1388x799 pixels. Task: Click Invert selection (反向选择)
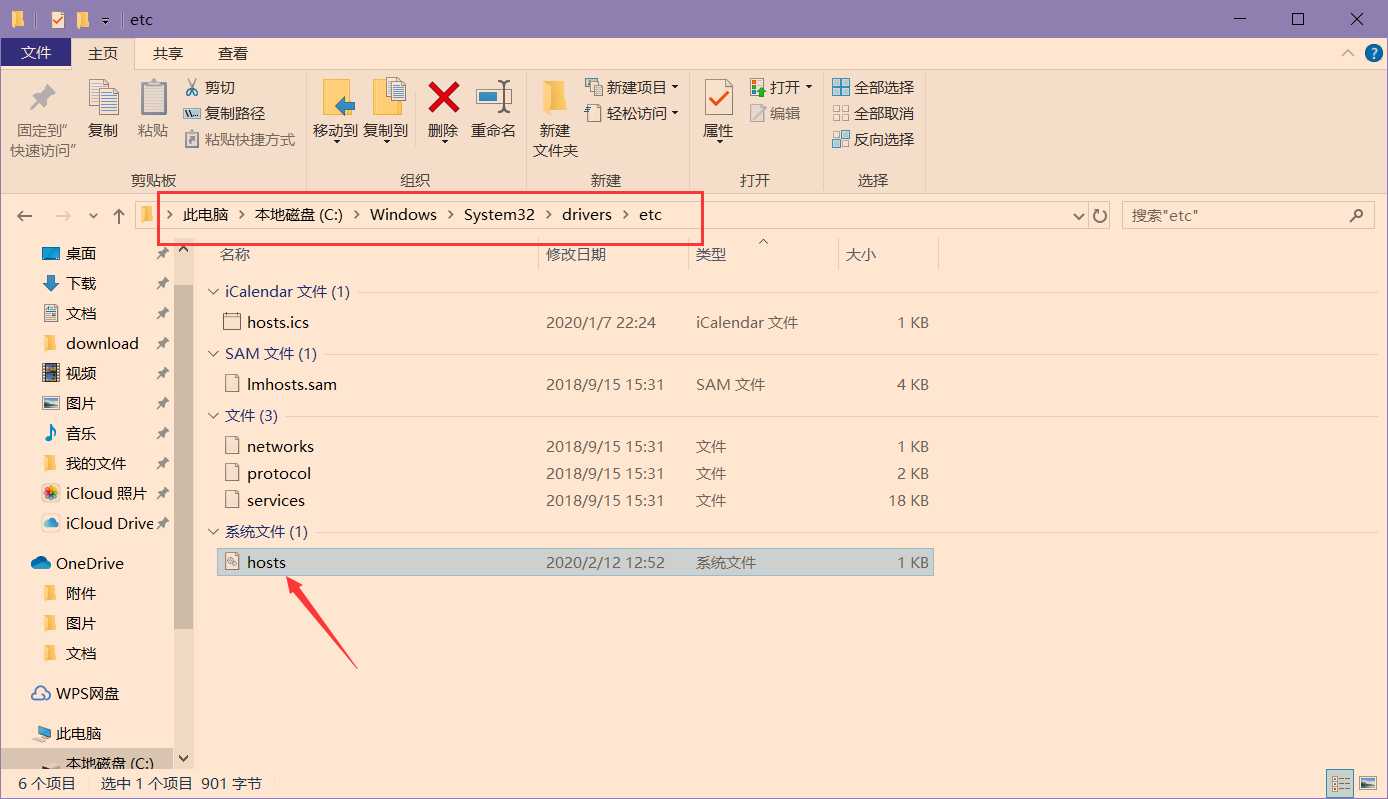(873, 139)
